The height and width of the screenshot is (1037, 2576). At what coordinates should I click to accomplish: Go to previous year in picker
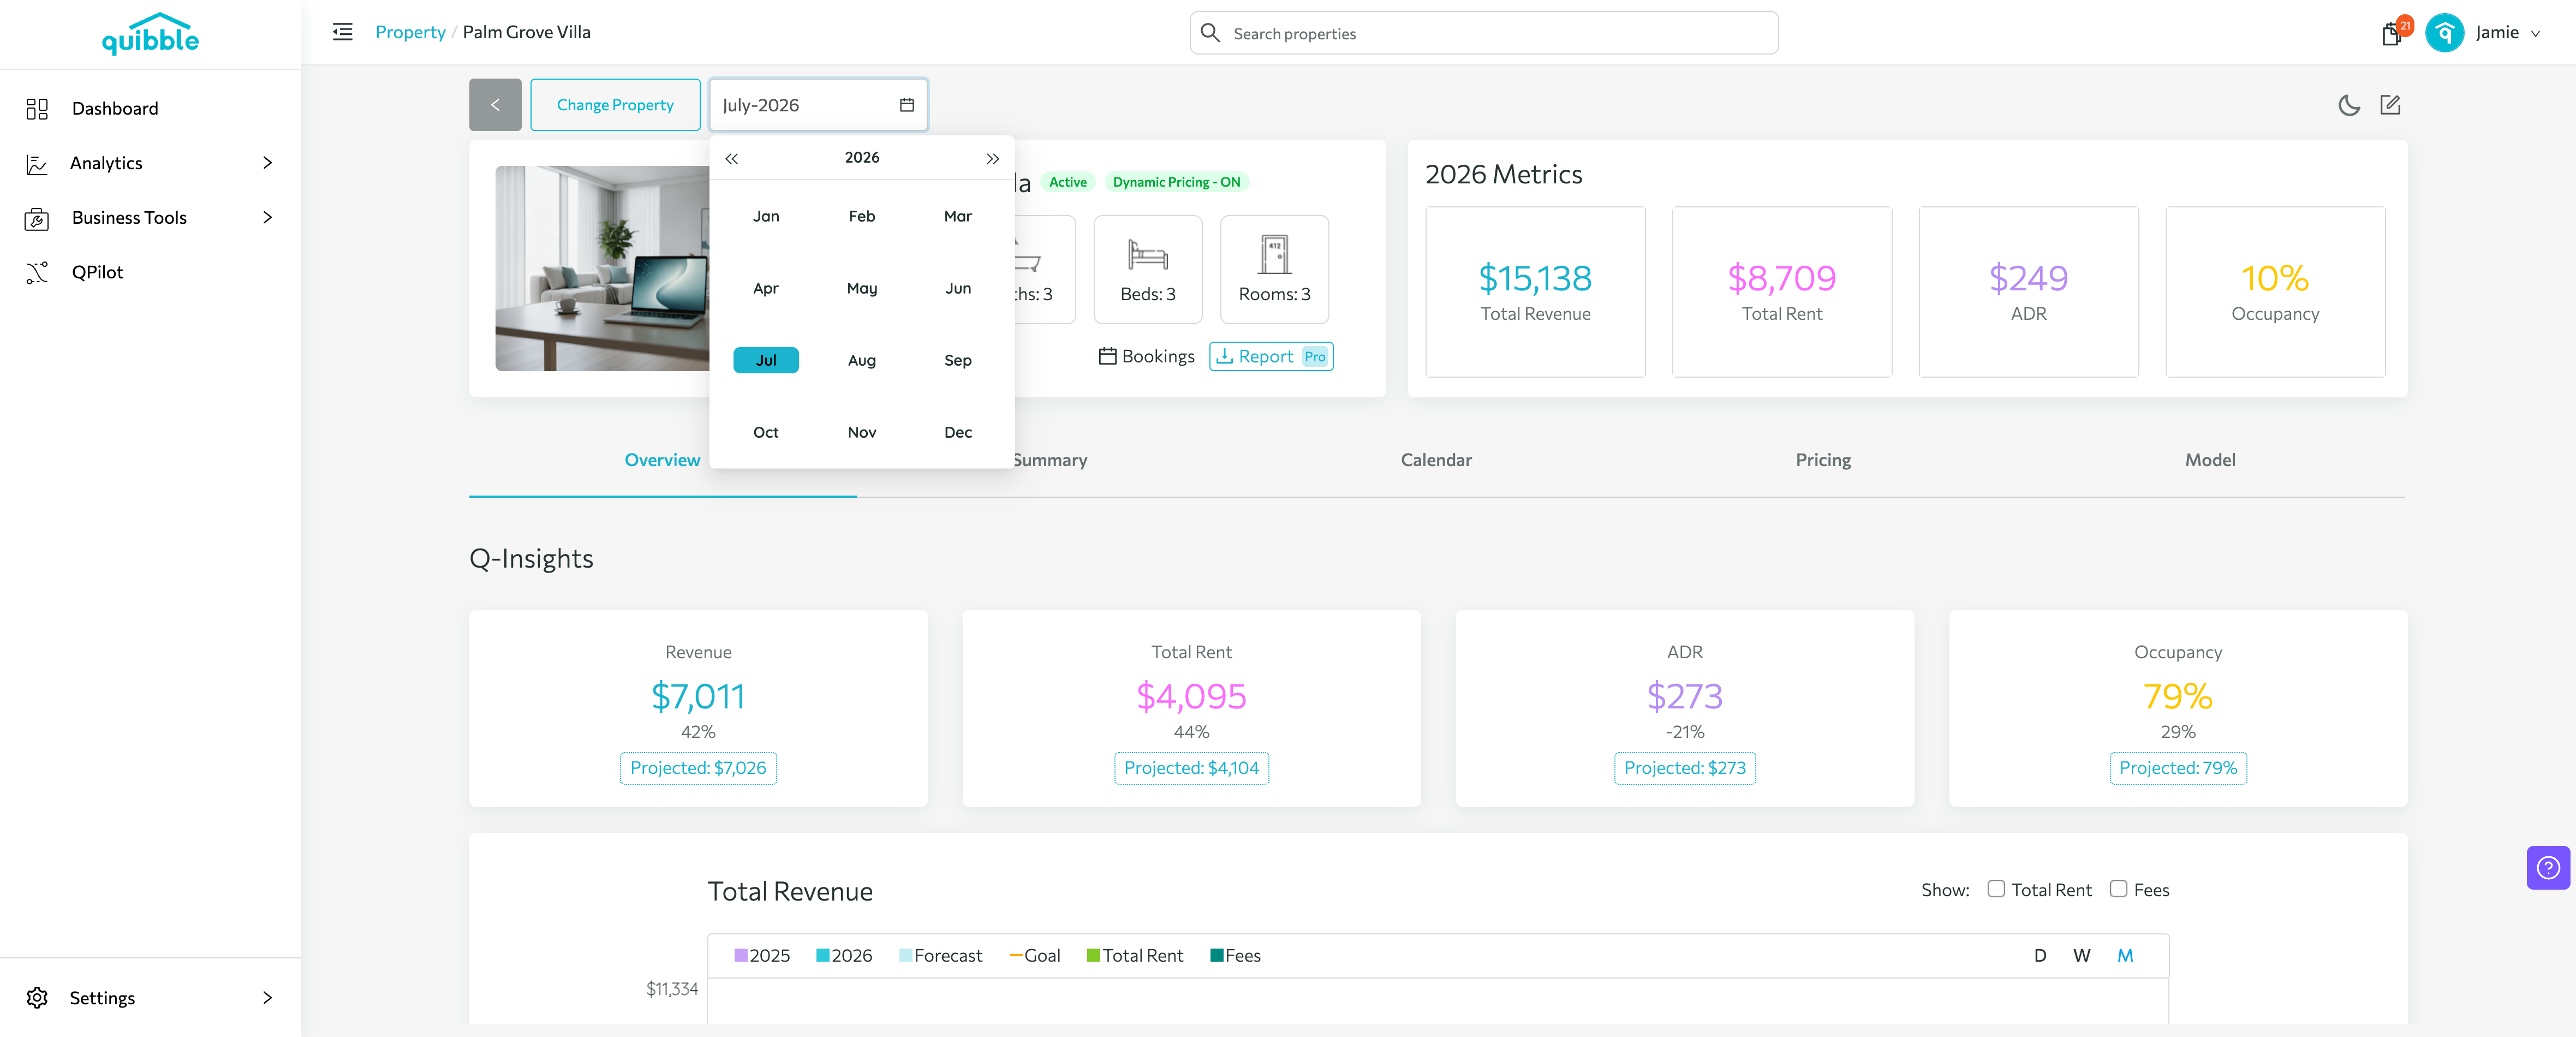click(731, 158)
